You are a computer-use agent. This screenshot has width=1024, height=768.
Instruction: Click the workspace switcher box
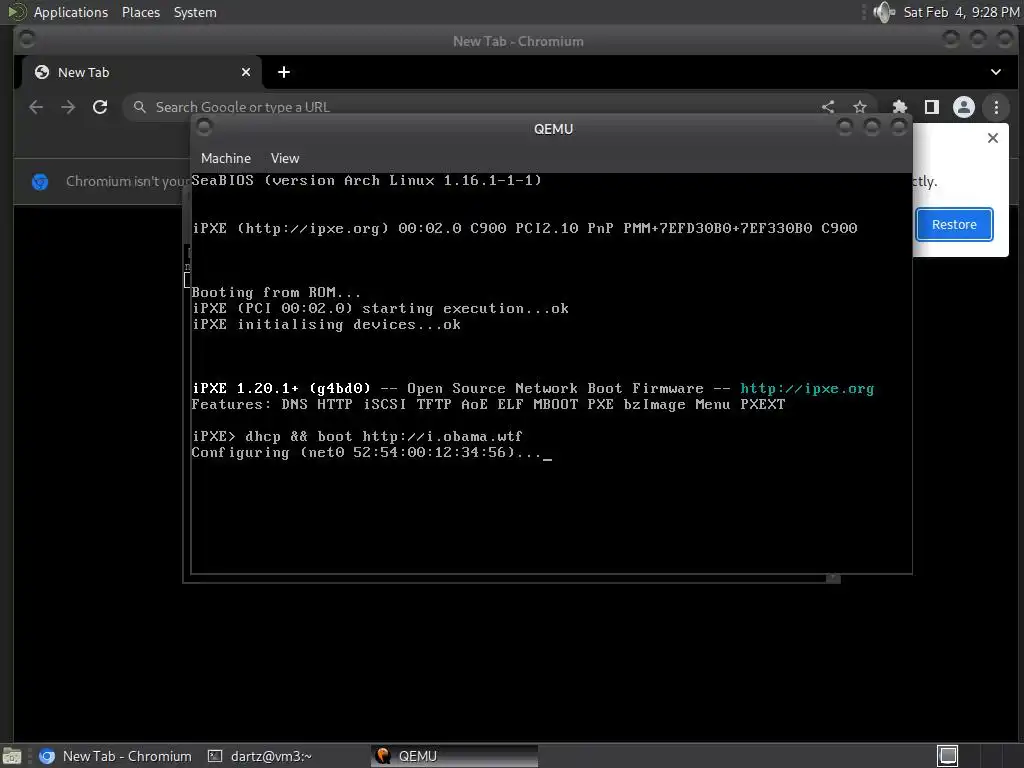948,756
